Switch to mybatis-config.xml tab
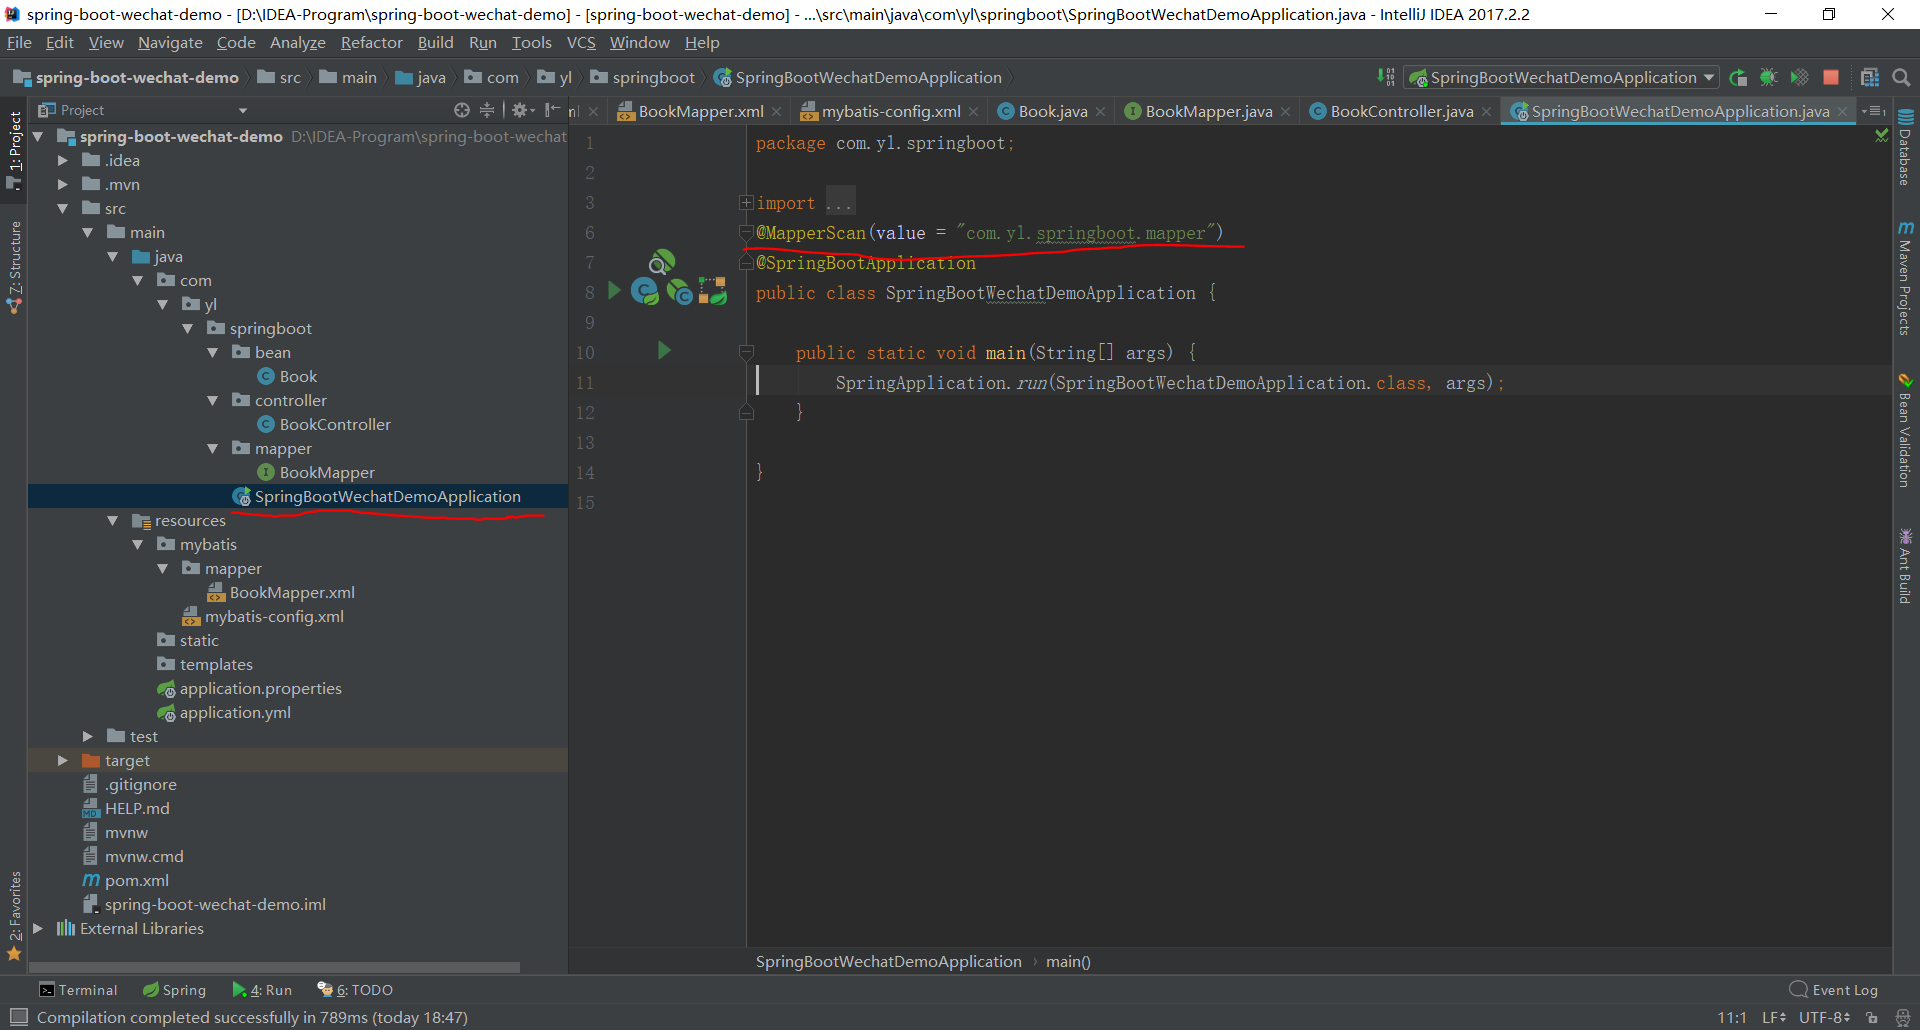Image resolution: width=1920 pixels, height=1030 pixels. 890,111
